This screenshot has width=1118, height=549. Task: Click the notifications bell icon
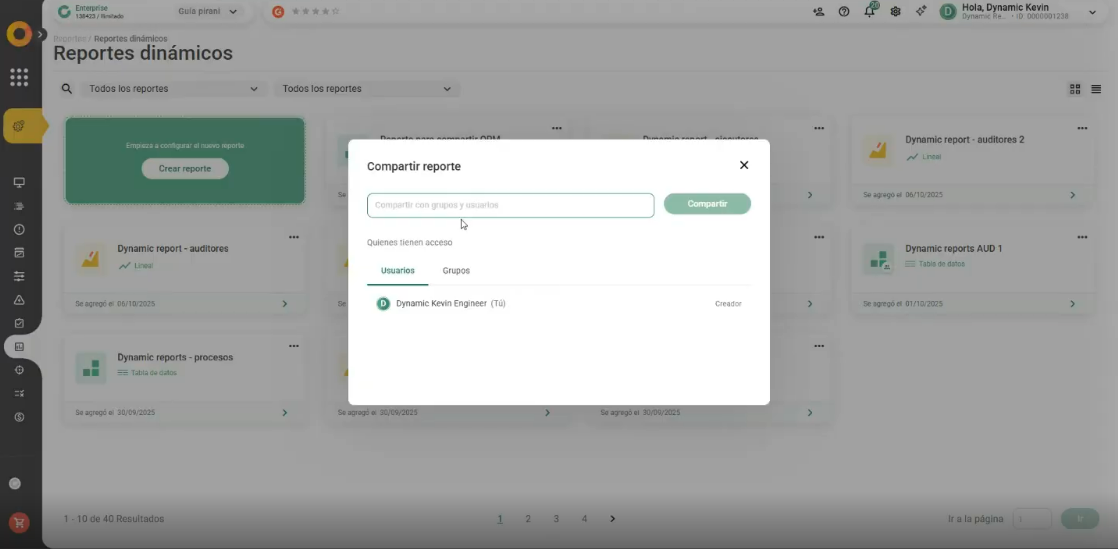(869, 12)
